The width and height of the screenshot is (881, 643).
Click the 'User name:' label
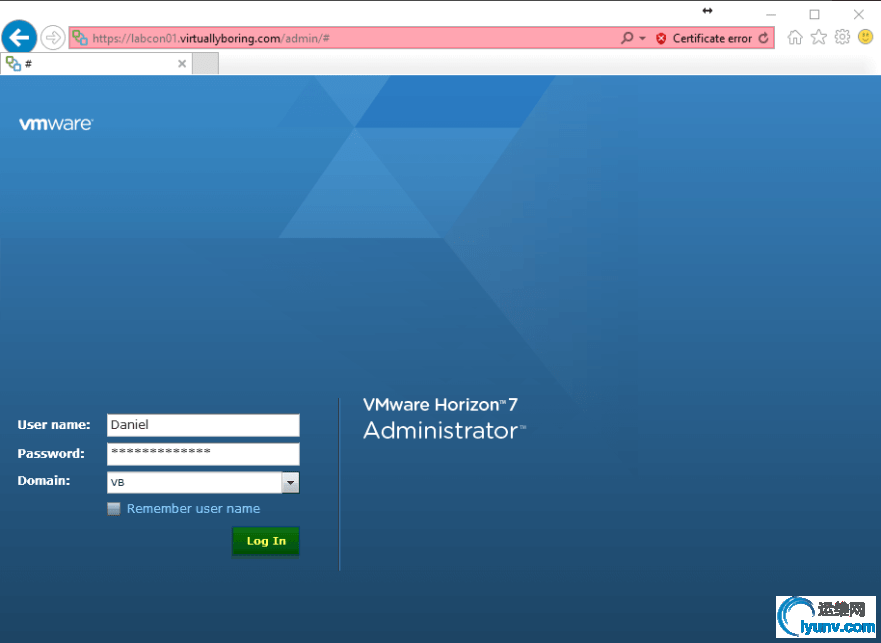coord(54,425)
